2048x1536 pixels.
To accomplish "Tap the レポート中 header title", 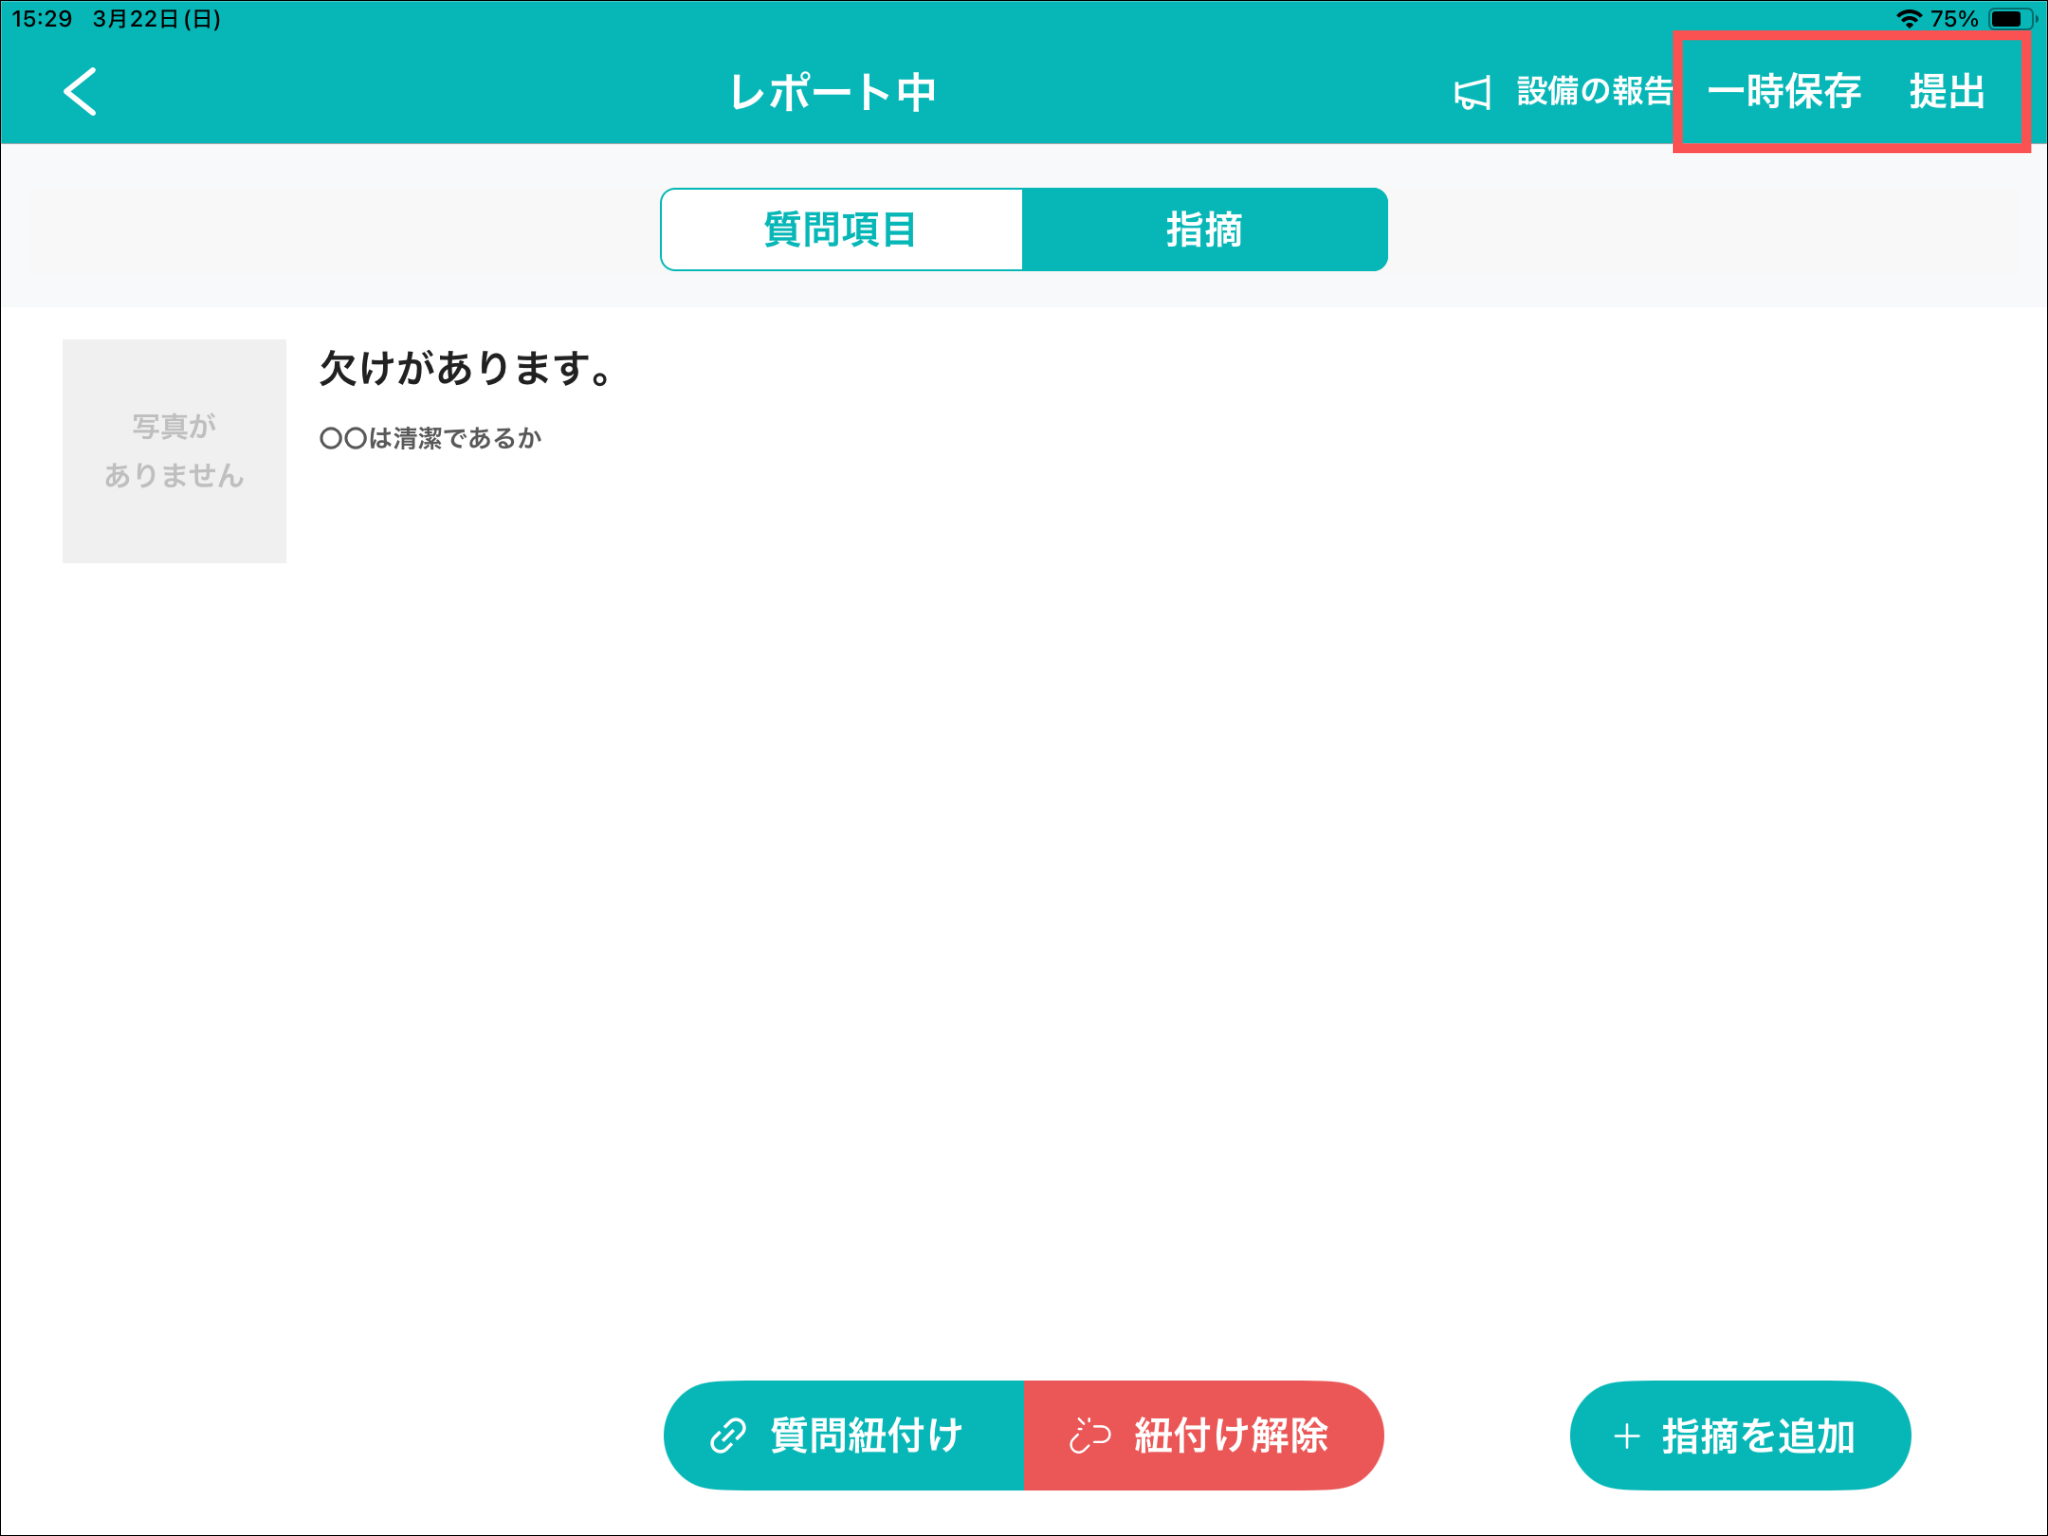I will coord(833,92).
